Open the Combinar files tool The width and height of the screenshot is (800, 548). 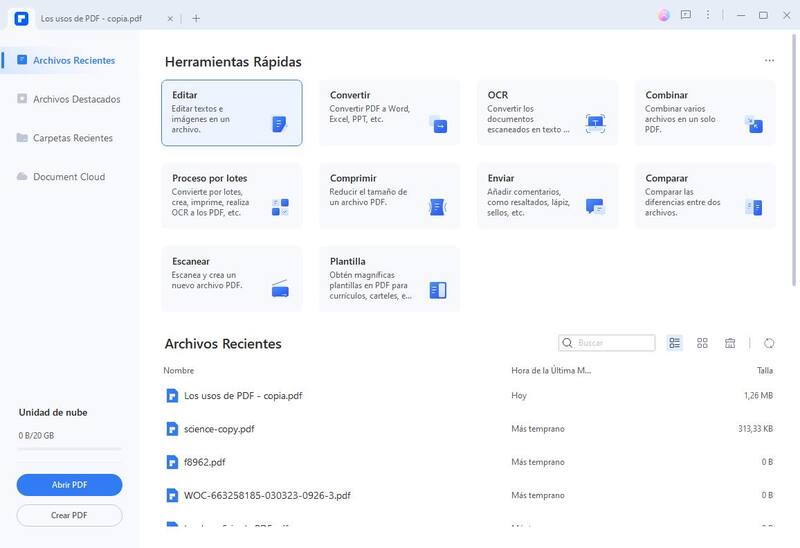pyautogui.click(x=704, y=113)
